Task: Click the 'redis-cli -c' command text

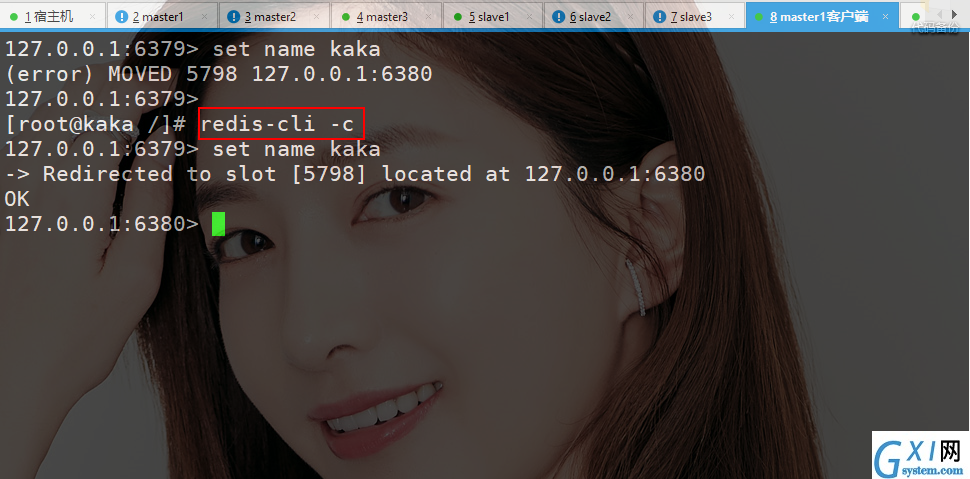Action: tap(277, 124)
